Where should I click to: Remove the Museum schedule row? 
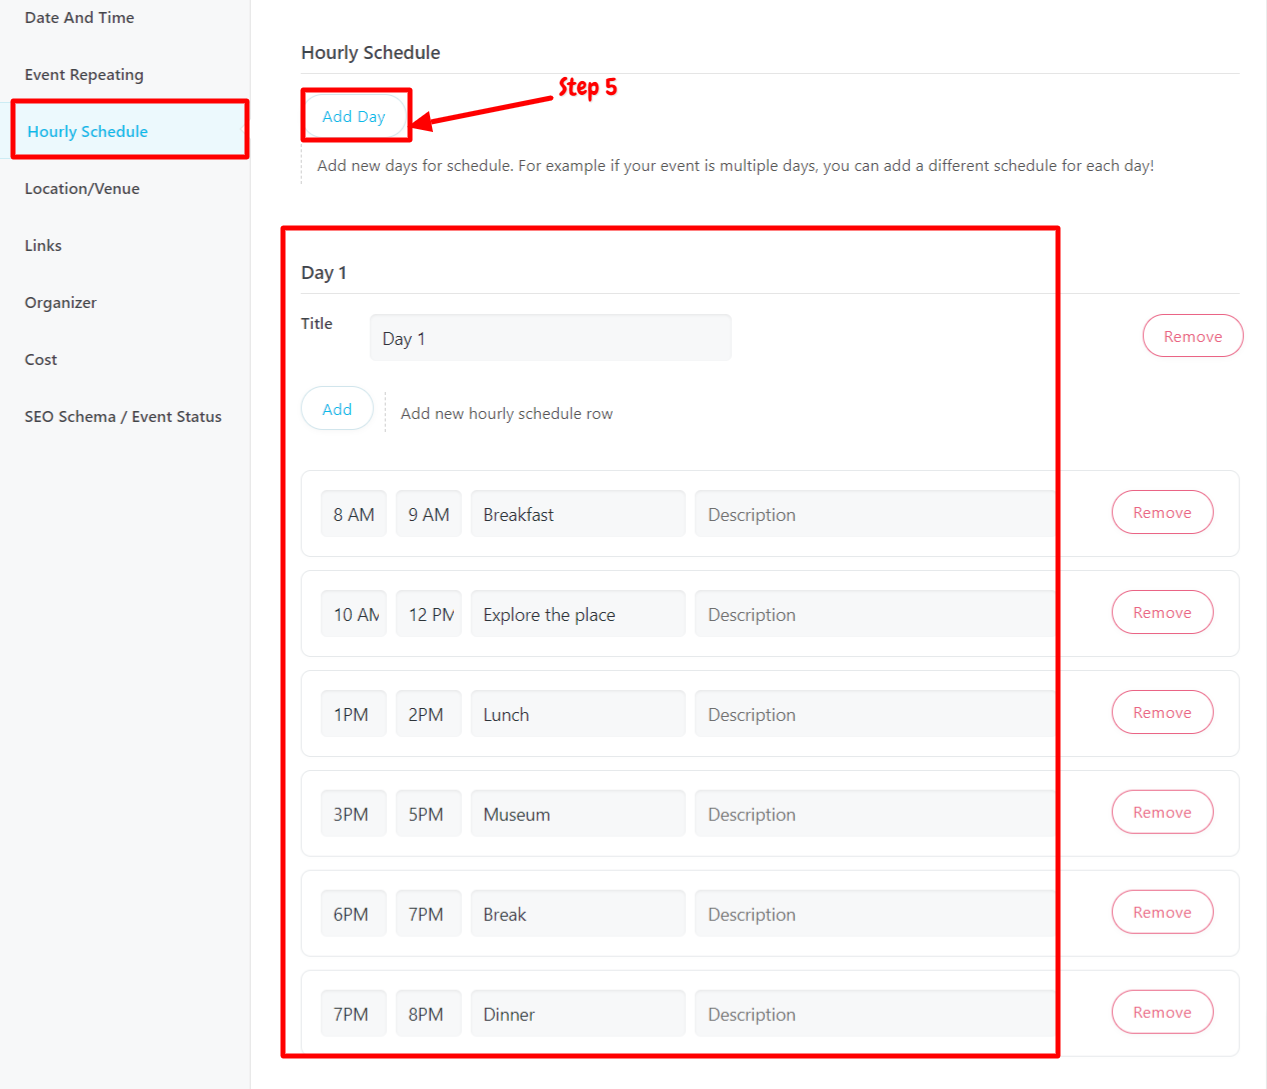click(1162, 812)
